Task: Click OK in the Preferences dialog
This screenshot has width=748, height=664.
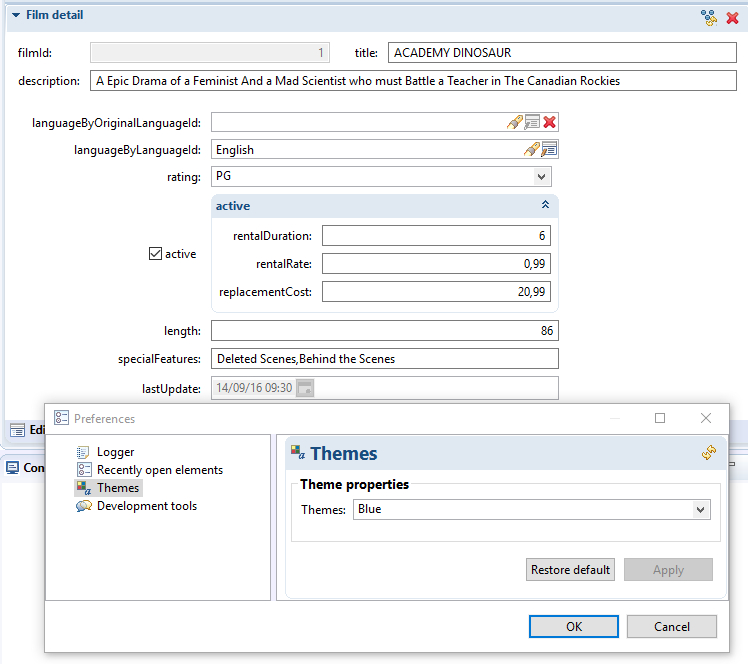Action: pyautogui.click(x=573, y=626)
